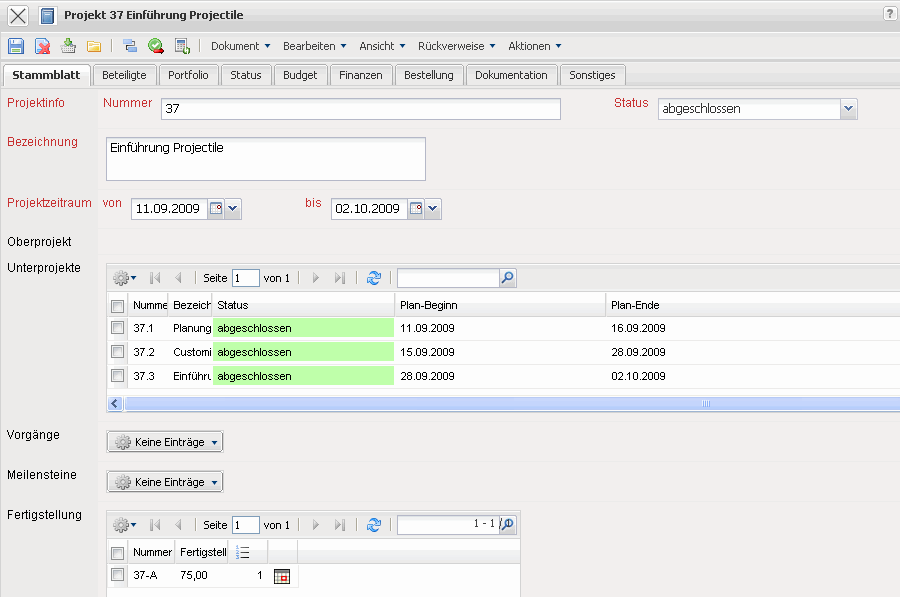
Task: Click the yellow folder icon in toolbar
Action: point(94,46)
